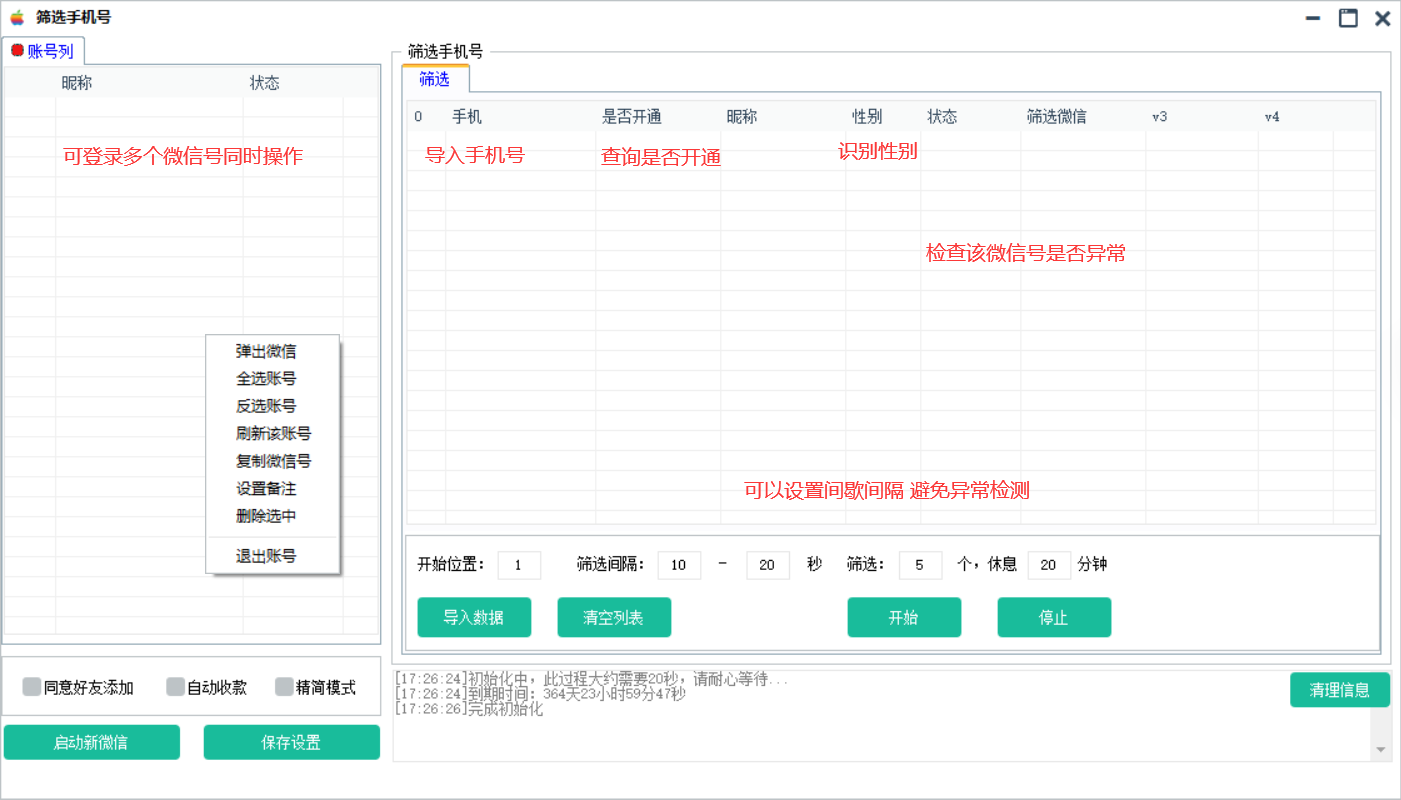This screenshot has width=1401, height=800.
Task: Click the 停止 button
Action: tap(1054, 617)
